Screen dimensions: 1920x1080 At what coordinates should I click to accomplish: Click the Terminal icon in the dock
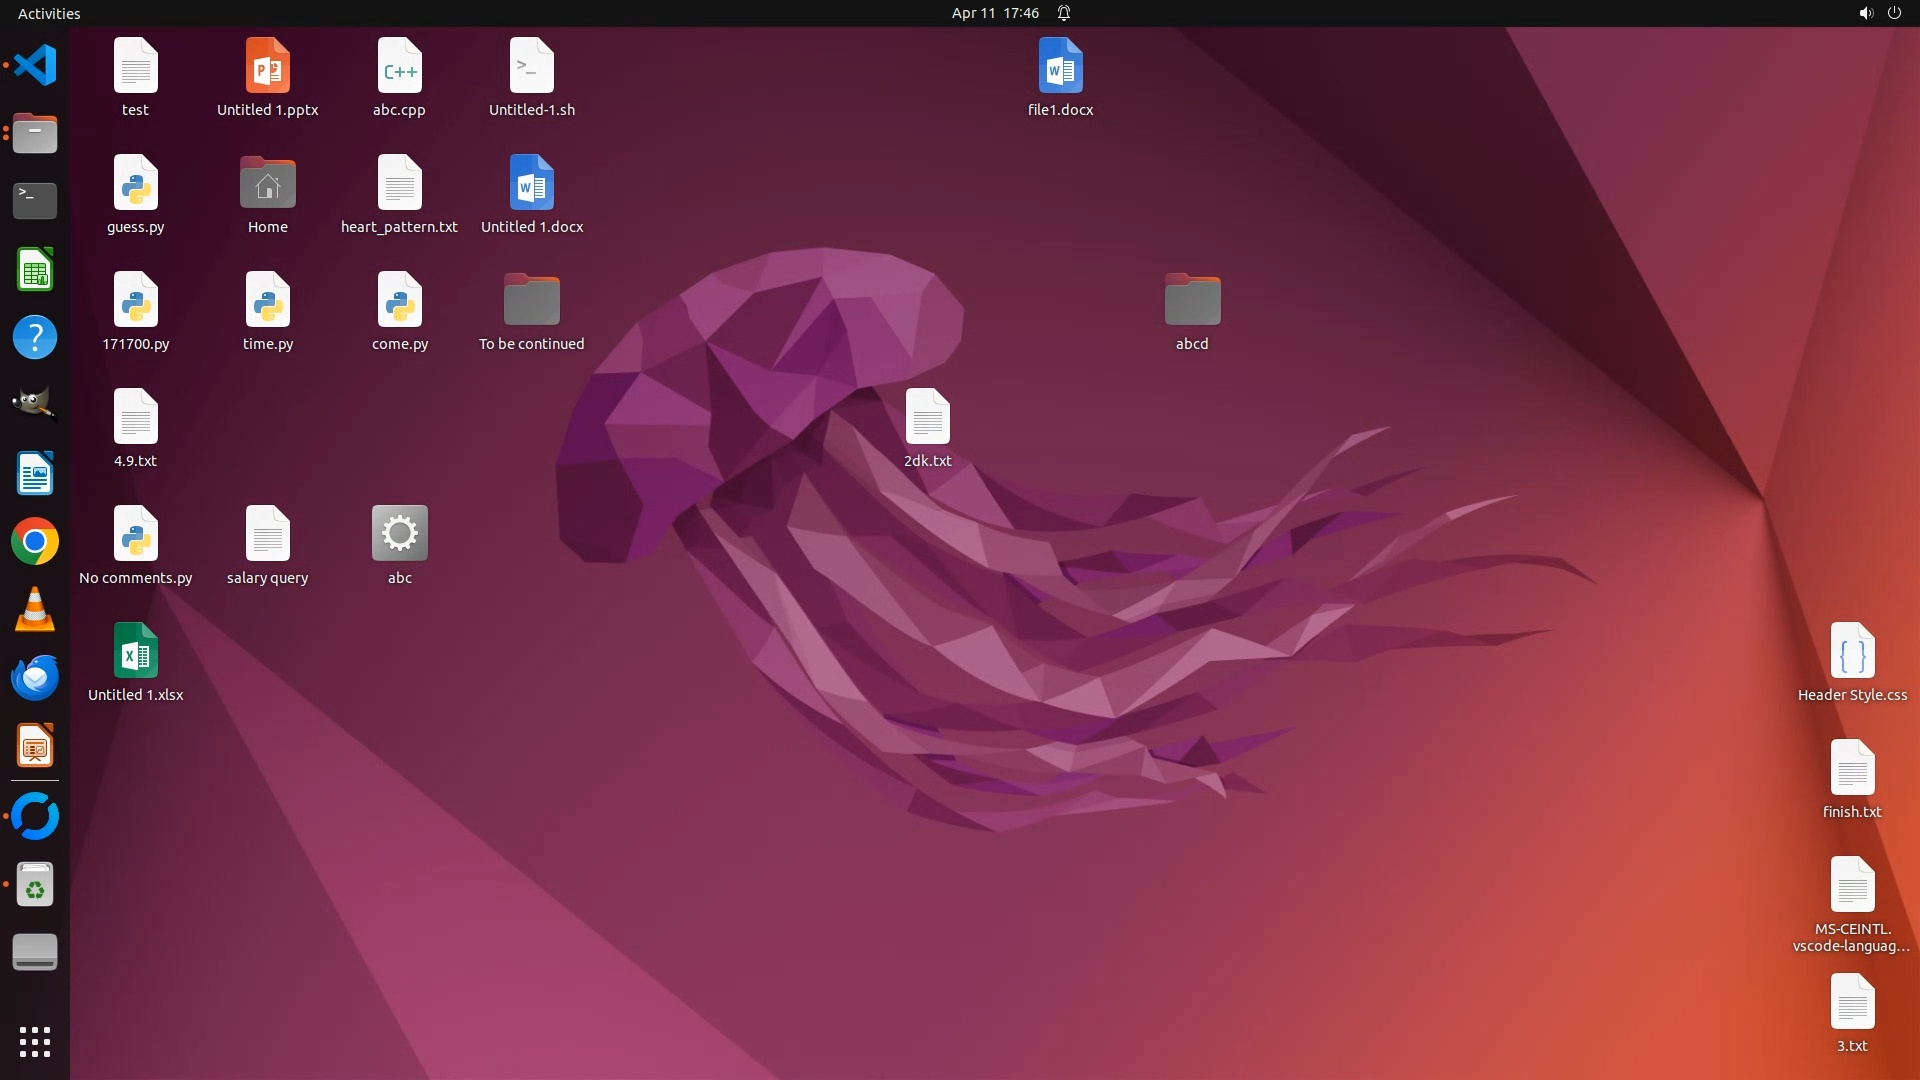[x=35, y=201]
